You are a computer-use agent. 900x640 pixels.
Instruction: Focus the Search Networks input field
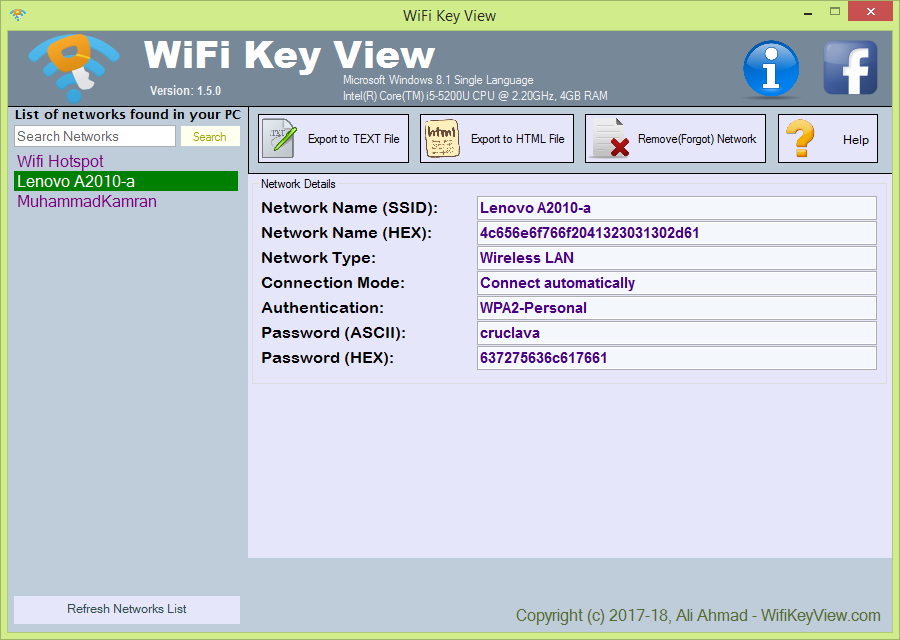95,136
